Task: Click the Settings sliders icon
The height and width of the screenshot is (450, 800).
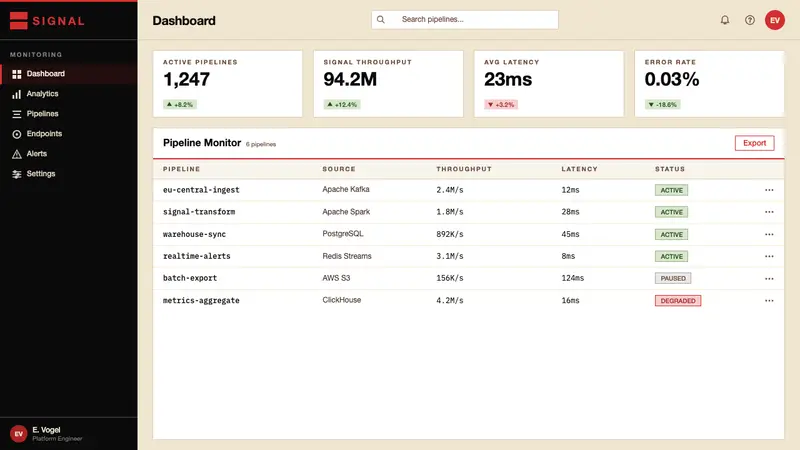Action: point(17,174)
